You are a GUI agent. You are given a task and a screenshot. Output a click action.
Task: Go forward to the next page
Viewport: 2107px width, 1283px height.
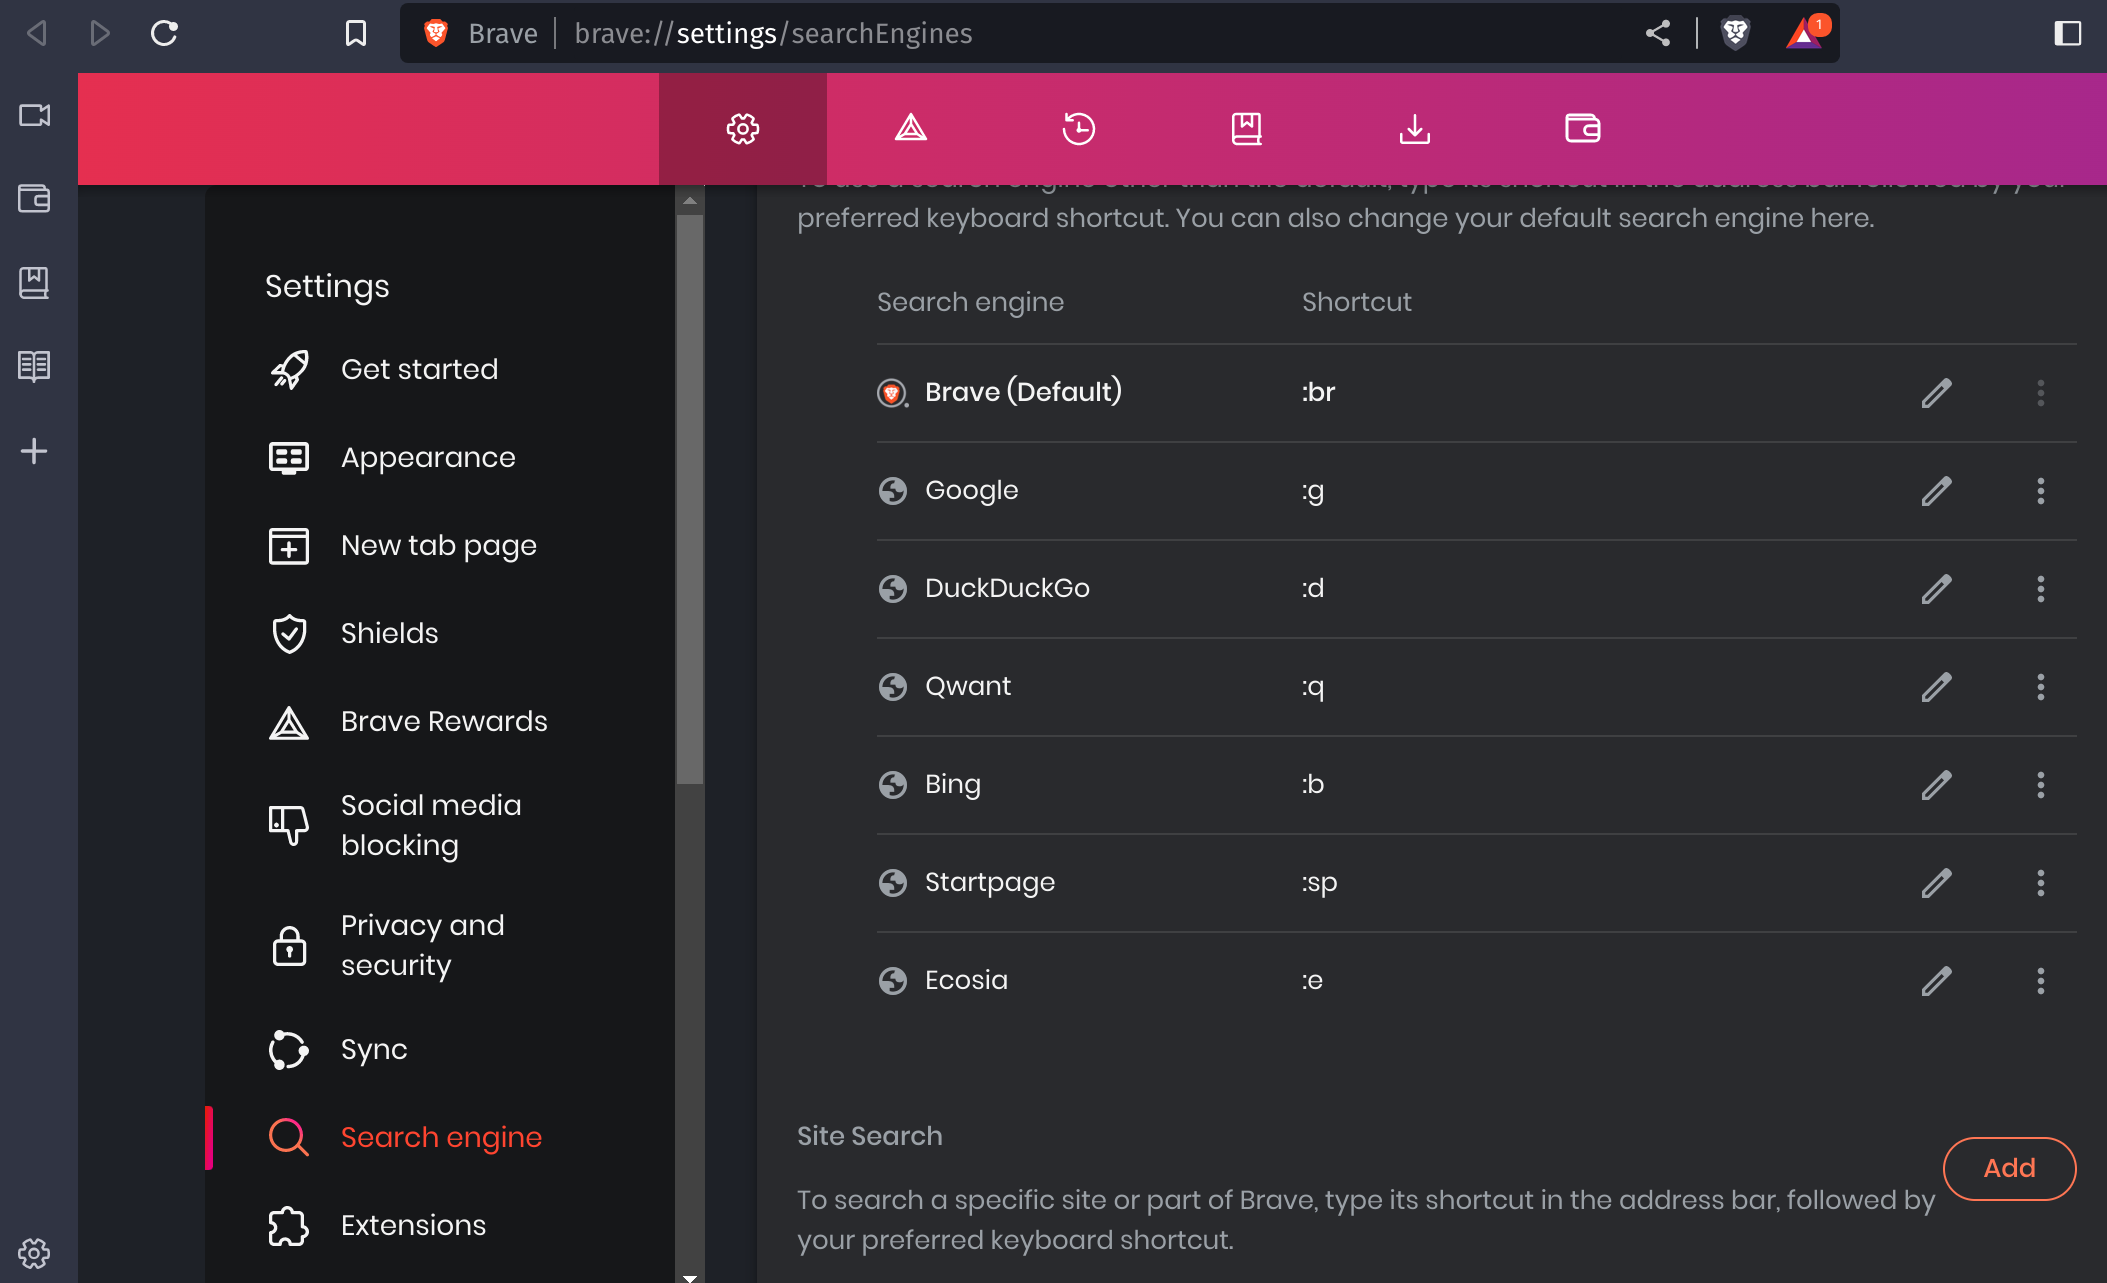coord(99,33)
